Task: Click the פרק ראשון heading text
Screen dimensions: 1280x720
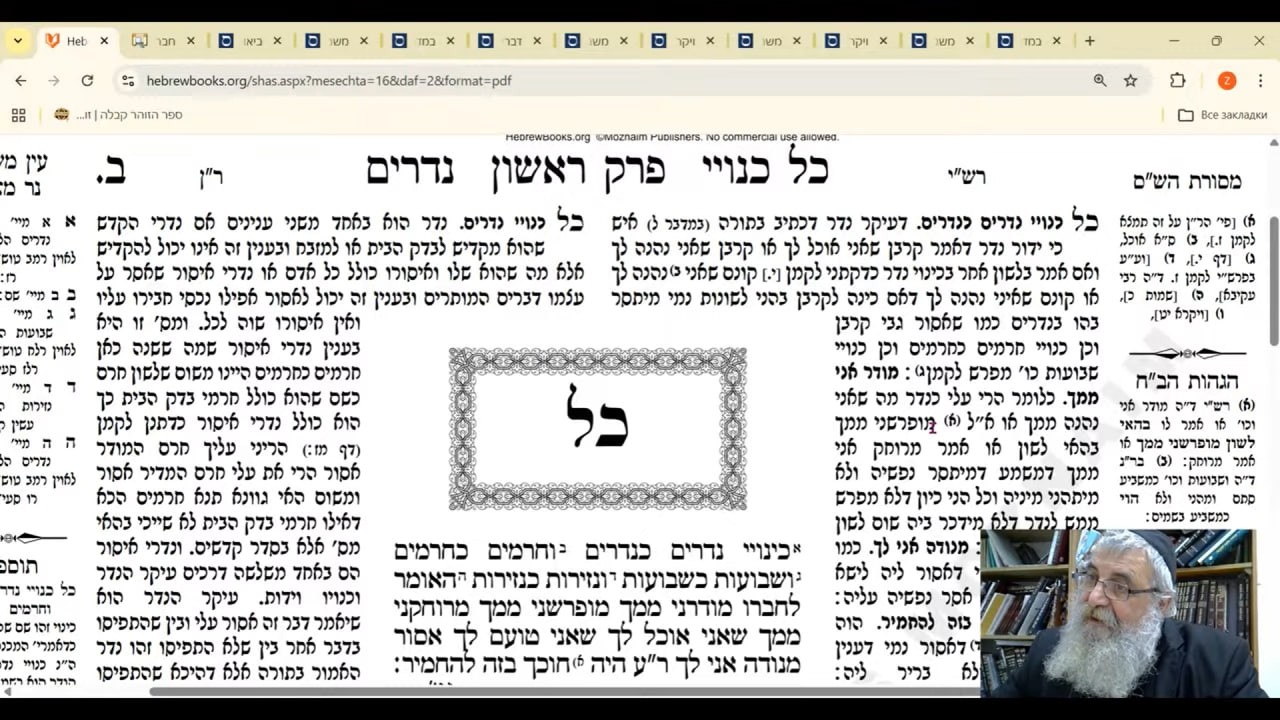Action: point(577,171)
